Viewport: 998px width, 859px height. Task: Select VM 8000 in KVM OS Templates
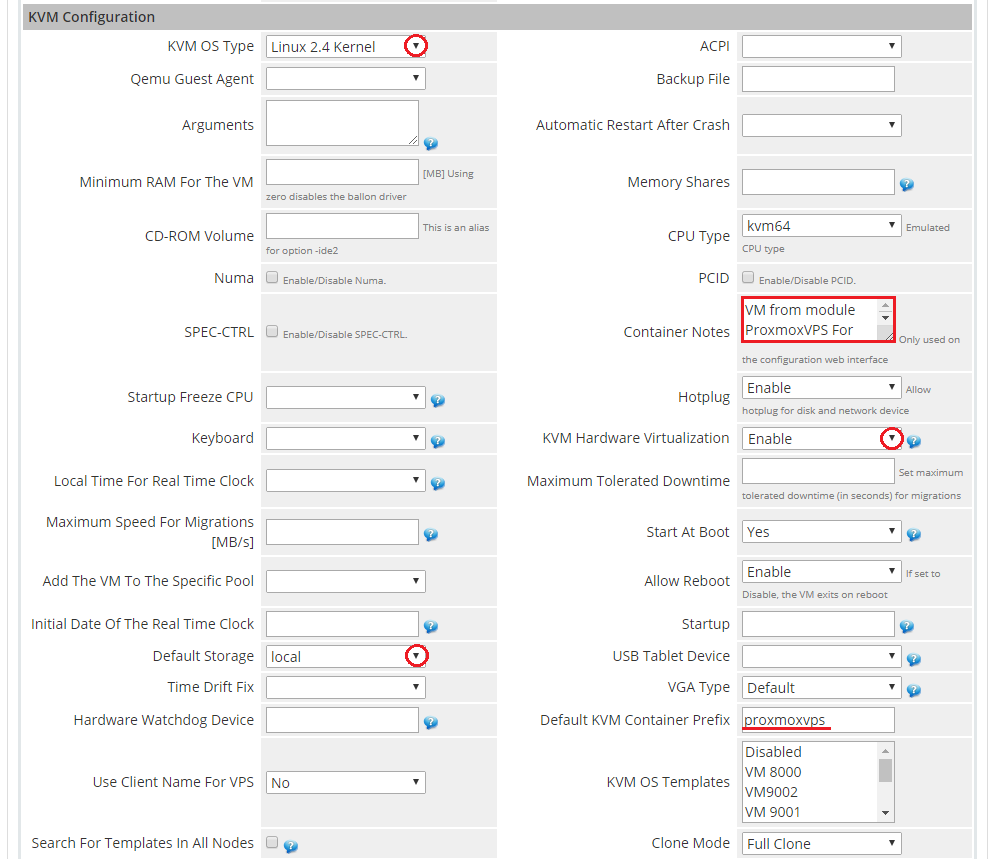click(x=810, y=772)
